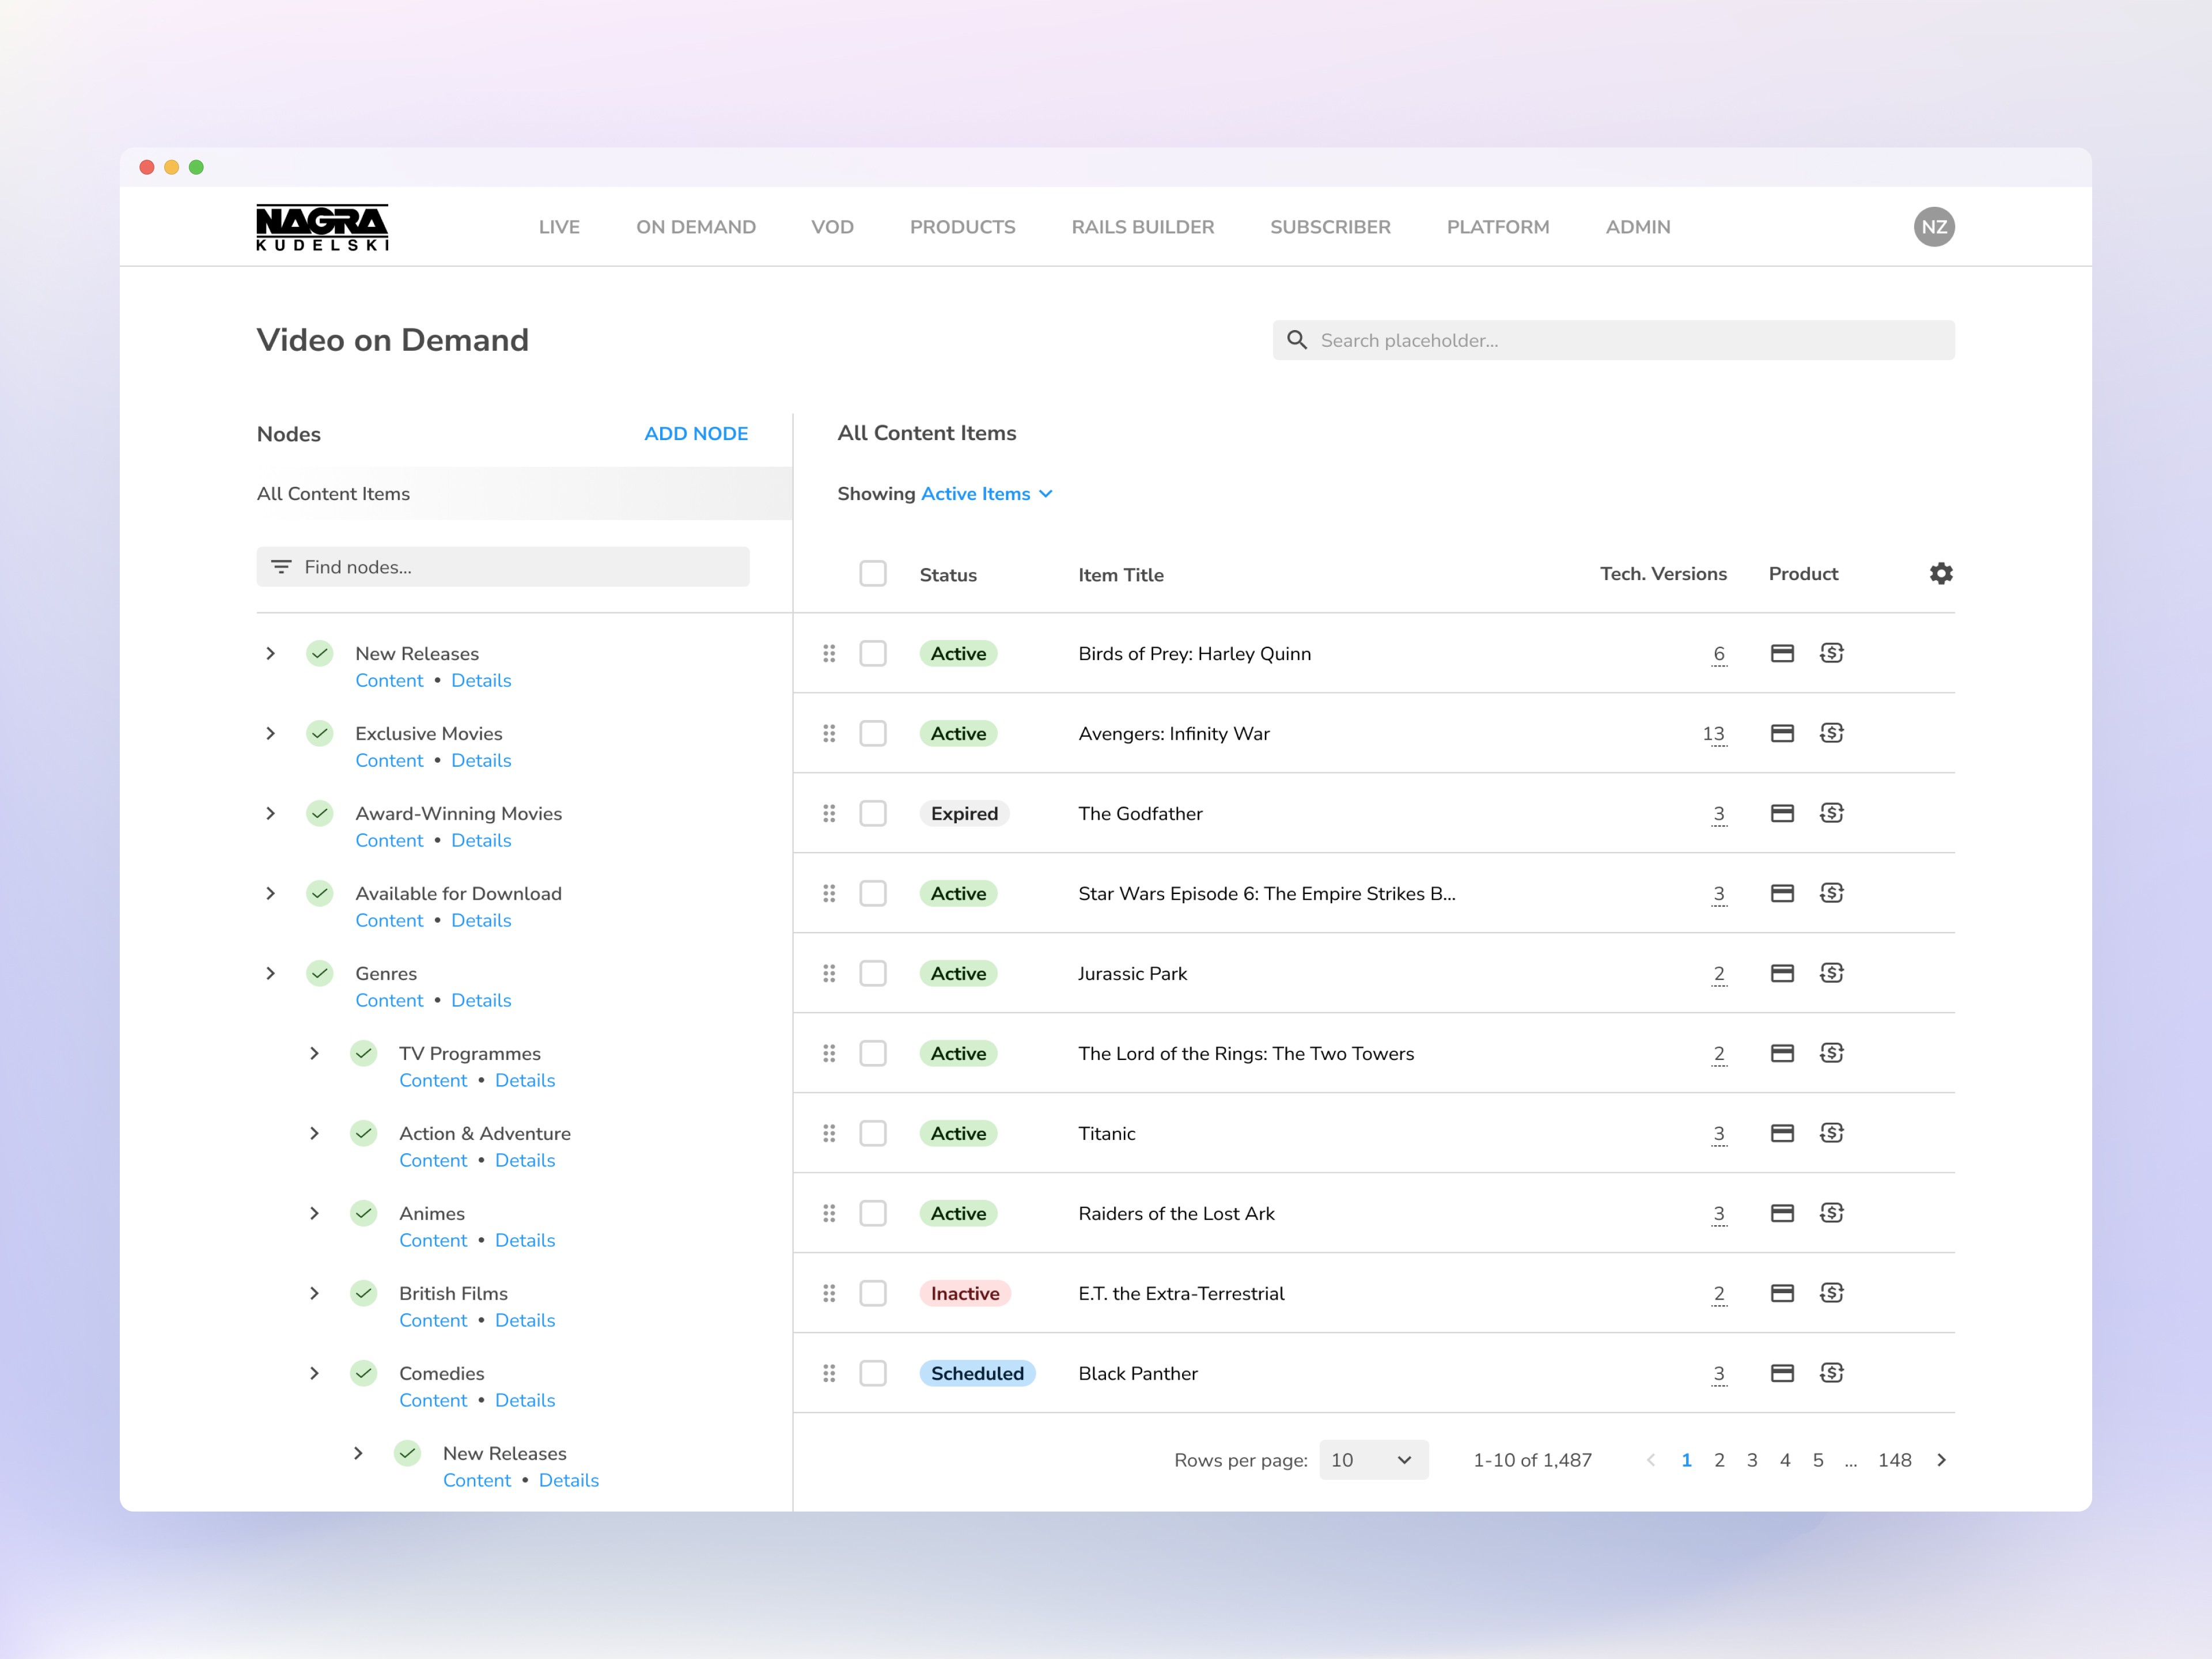Toggle the select-all checkbox in the header
This screenshot has height=1659, width=2212.
point(873,574)
